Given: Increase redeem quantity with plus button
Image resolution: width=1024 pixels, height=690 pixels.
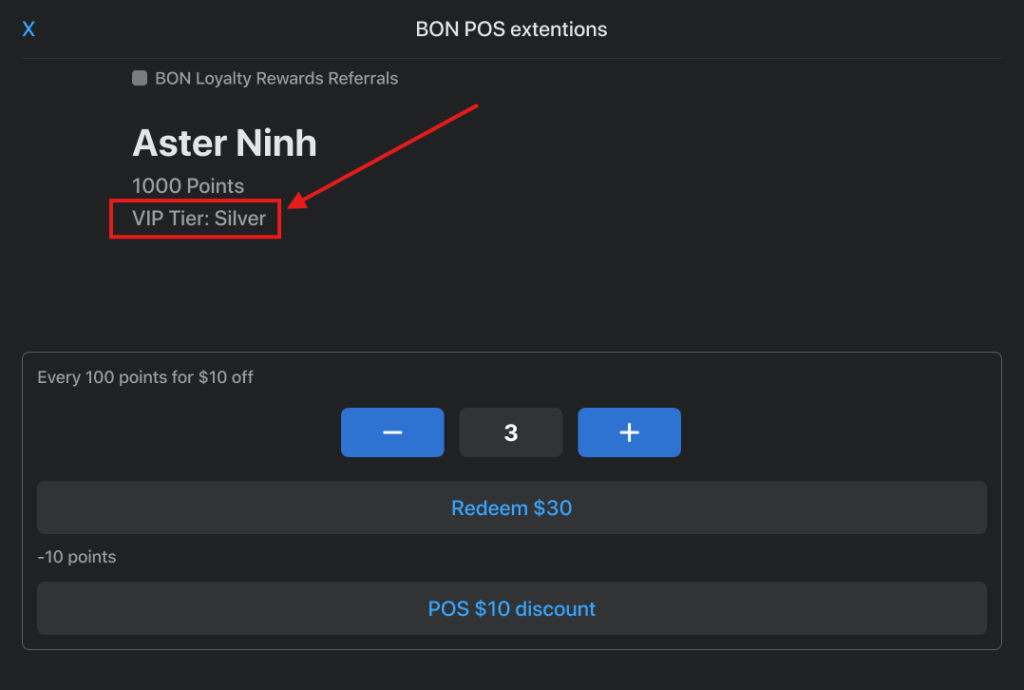Looking at the screenshot, I should click(x=629, y=432).
